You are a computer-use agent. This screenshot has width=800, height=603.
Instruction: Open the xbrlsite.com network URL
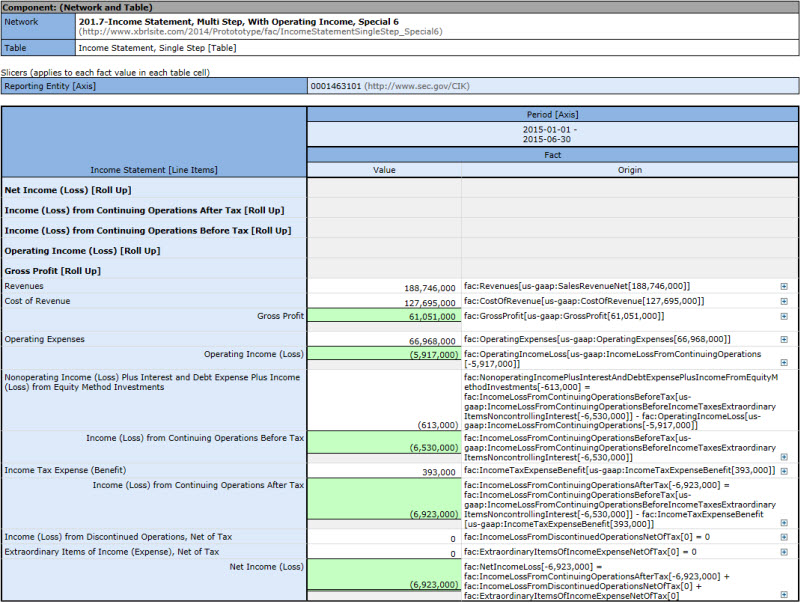pyautogui.click(x=260, y=32)
